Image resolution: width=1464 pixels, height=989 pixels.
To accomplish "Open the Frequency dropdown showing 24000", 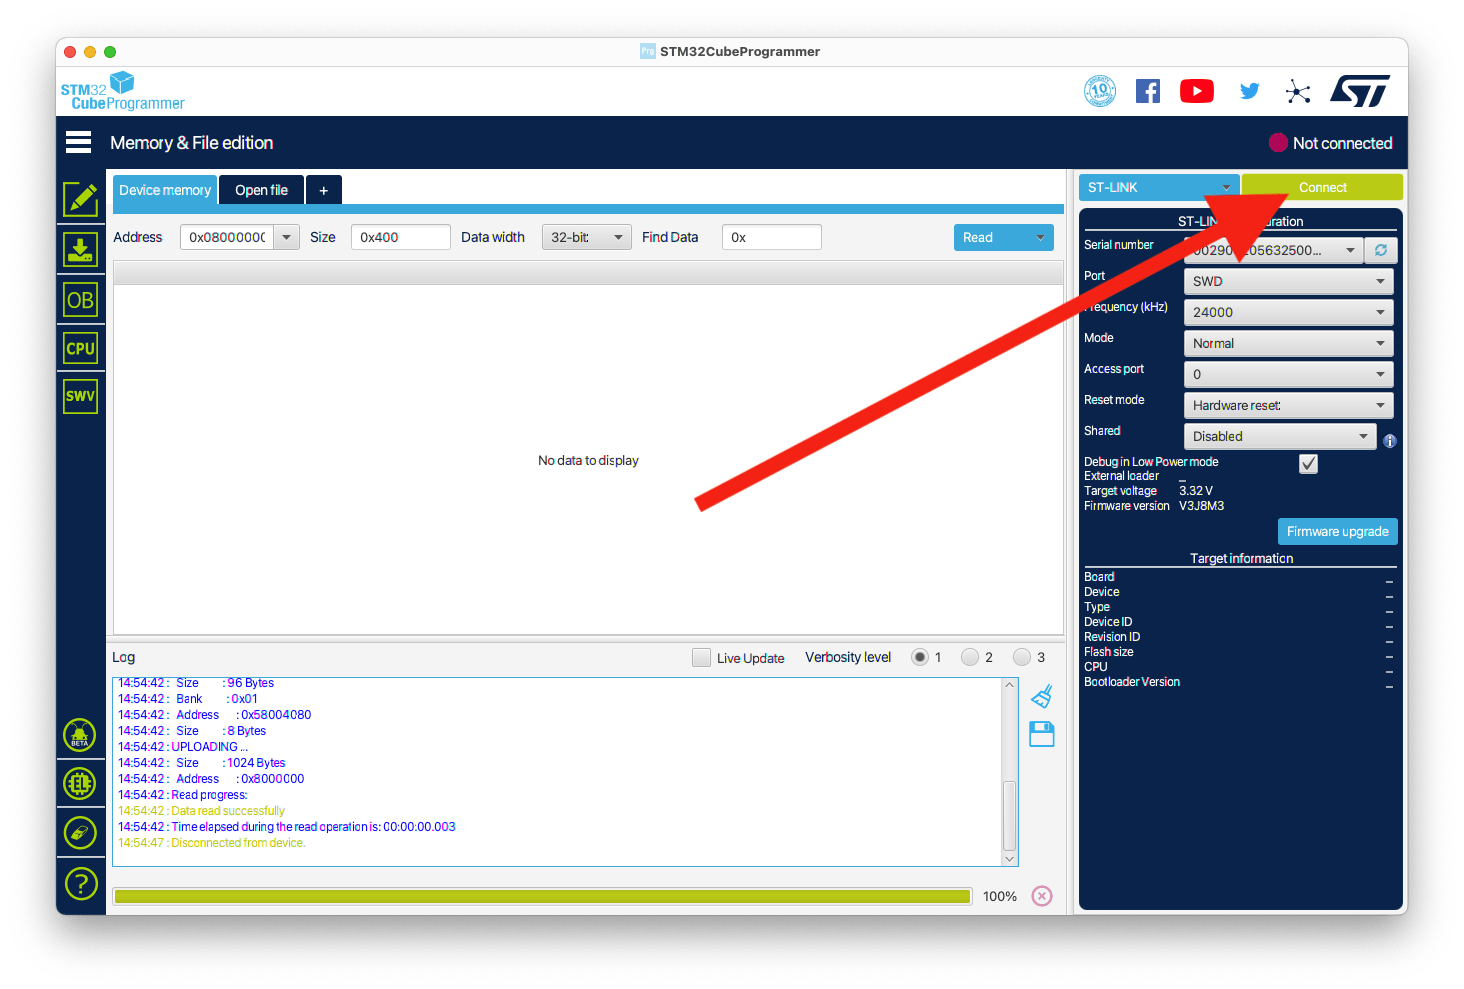I will click(x=1288, y=312).
